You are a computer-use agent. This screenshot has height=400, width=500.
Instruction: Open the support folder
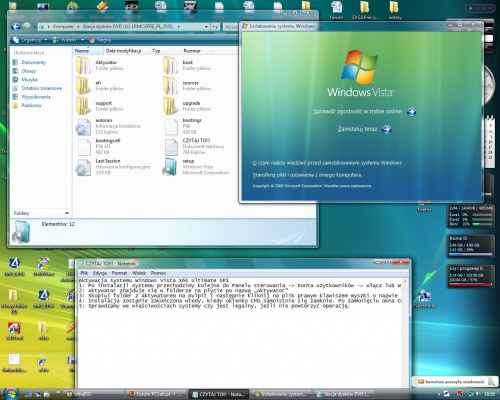100,106
